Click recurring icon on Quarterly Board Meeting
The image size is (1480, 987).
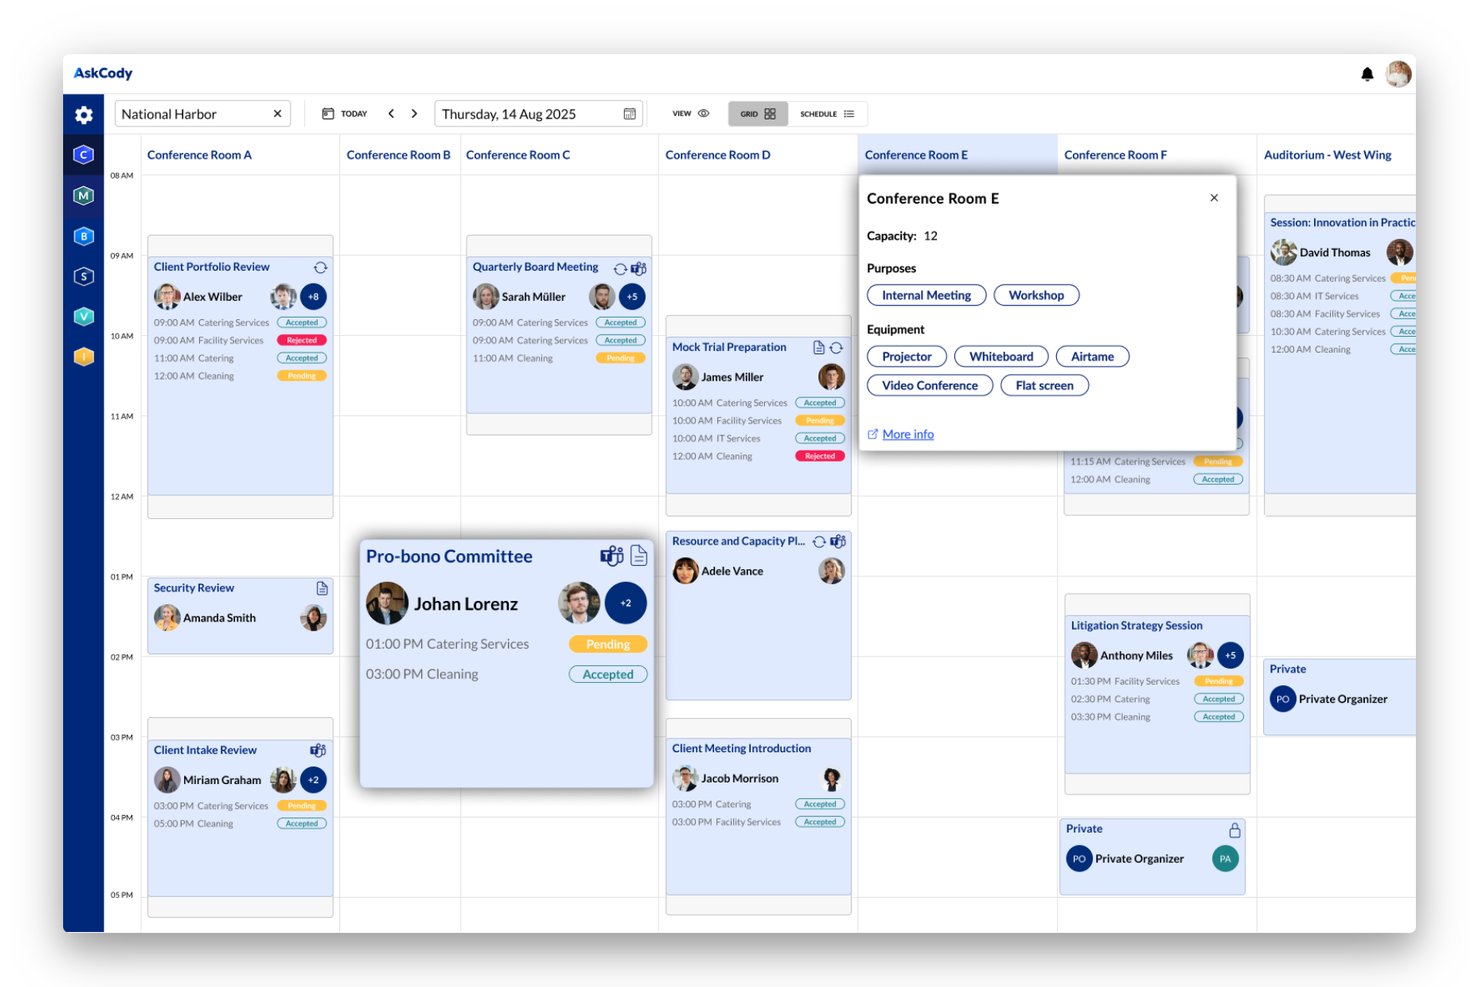click(x=620, y=268)
